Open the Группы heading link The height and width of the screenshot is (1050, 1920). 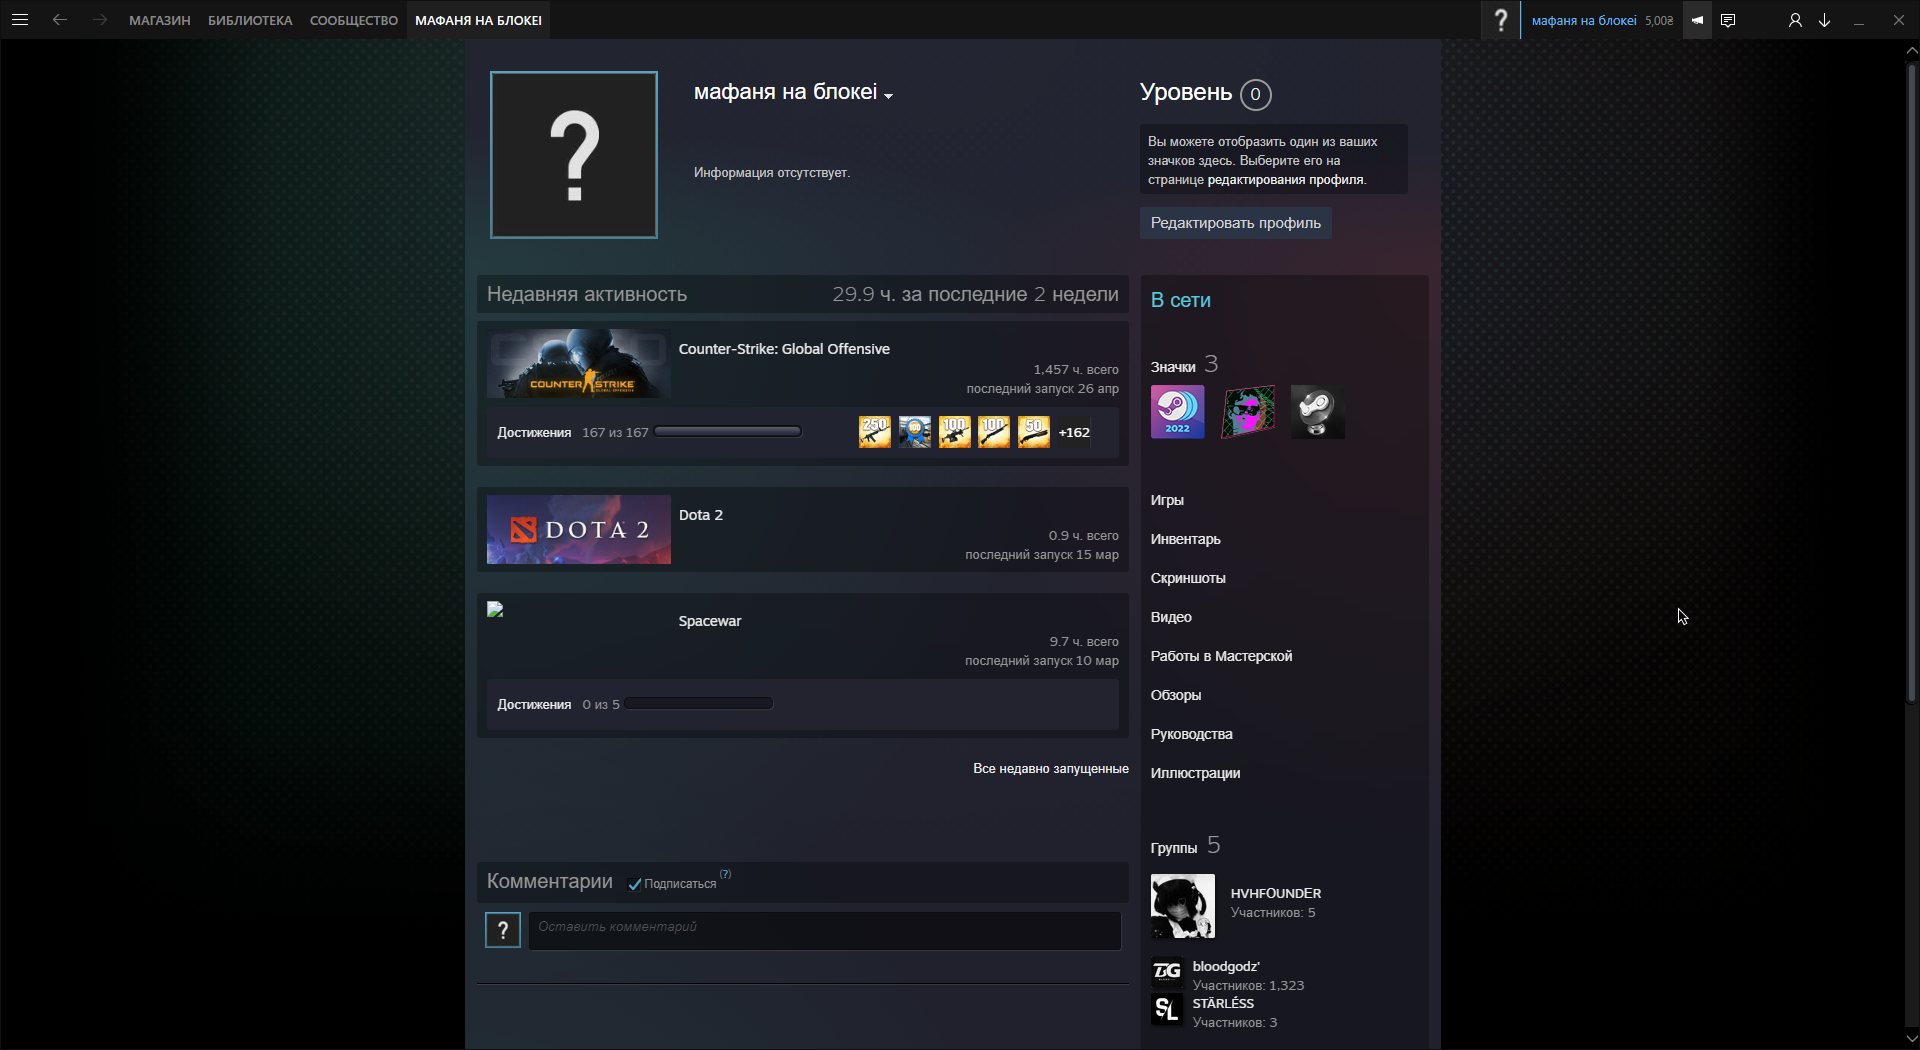coord(1174,848)
